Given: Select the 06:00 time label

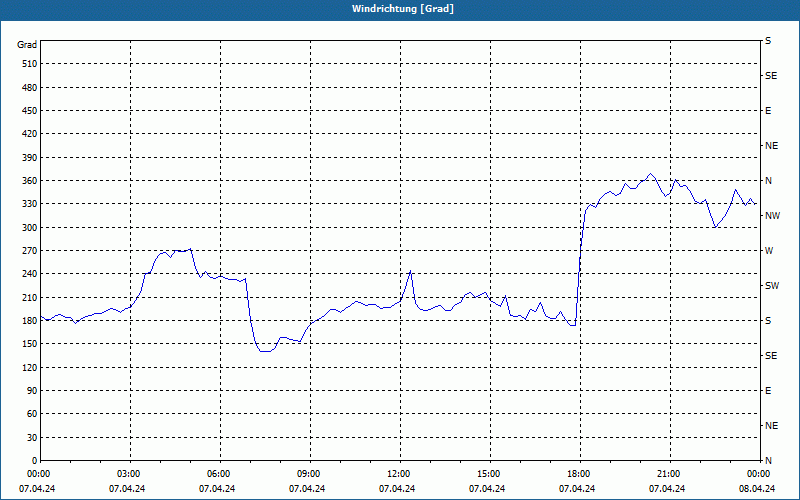Looking at the screenshot, I should coord(220,474).
